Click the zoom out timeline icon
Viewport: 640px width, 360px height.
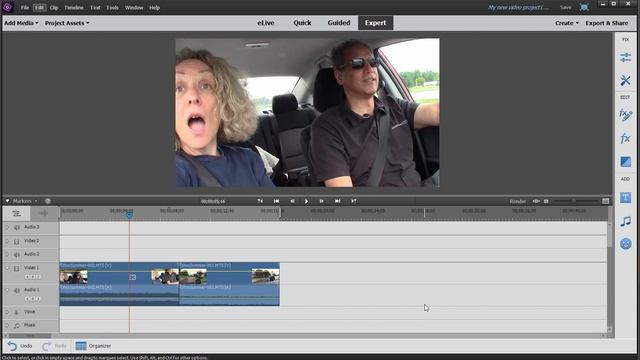click(546, 201)
